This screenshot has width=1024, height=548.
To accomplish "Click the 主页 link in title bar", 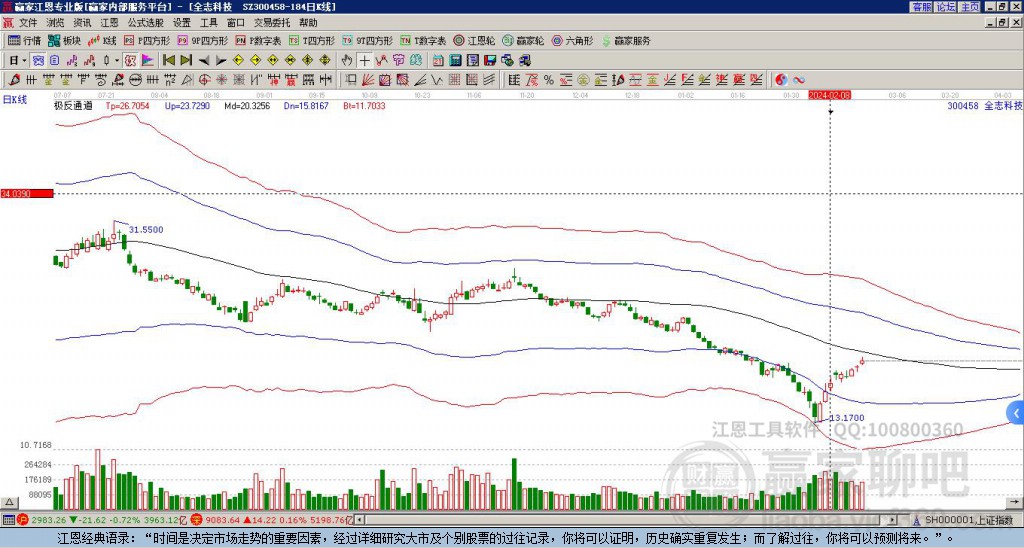I will point(970,7).
